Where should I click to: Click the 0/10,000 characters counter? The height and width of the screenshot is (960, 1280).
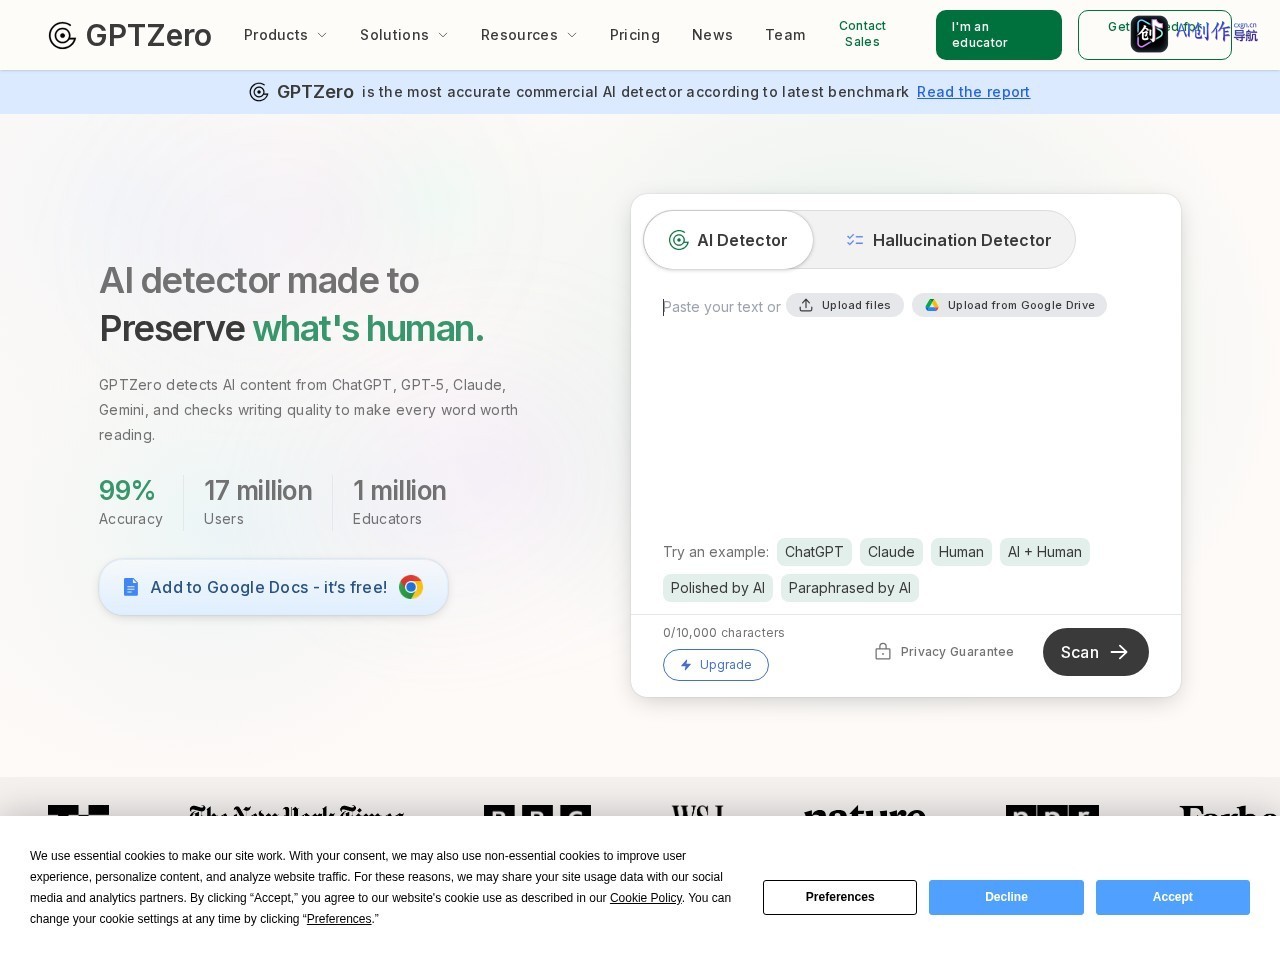[x=724, y=633]
